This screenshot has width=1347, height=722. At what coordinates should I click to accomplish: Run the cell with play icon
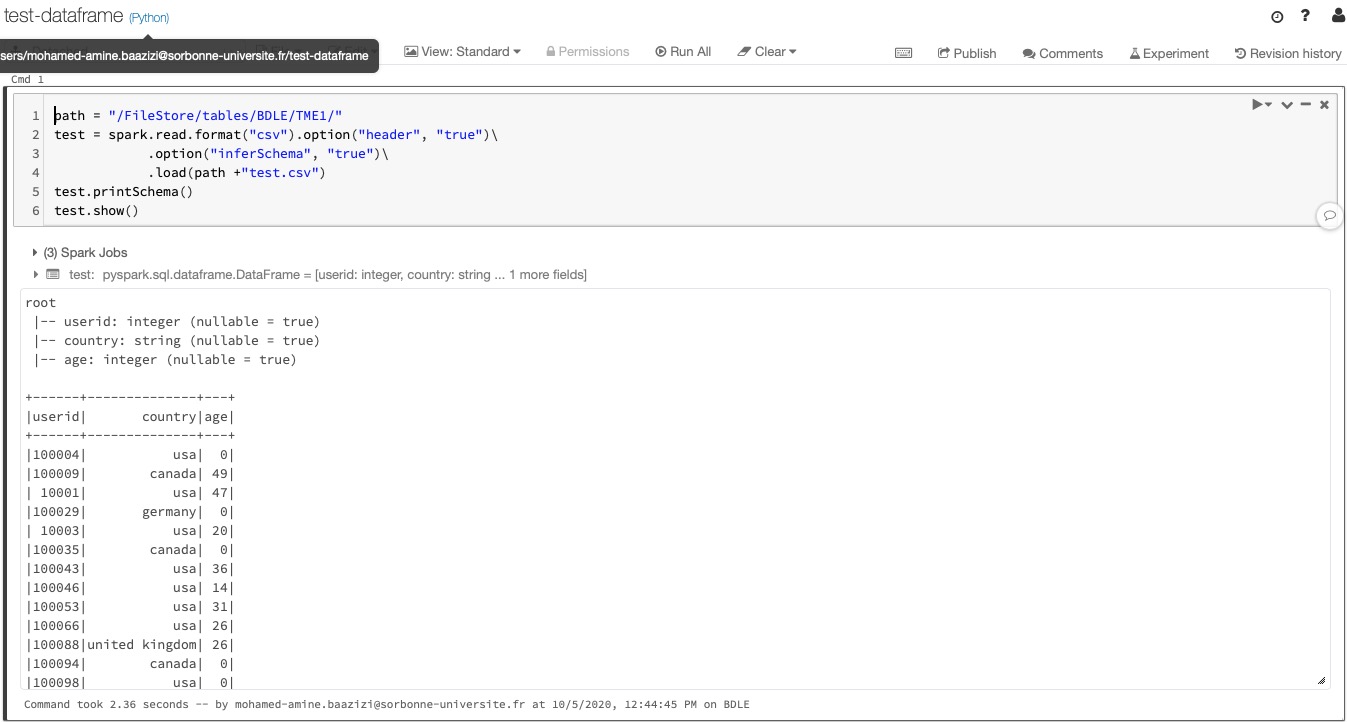(1261, 104)
